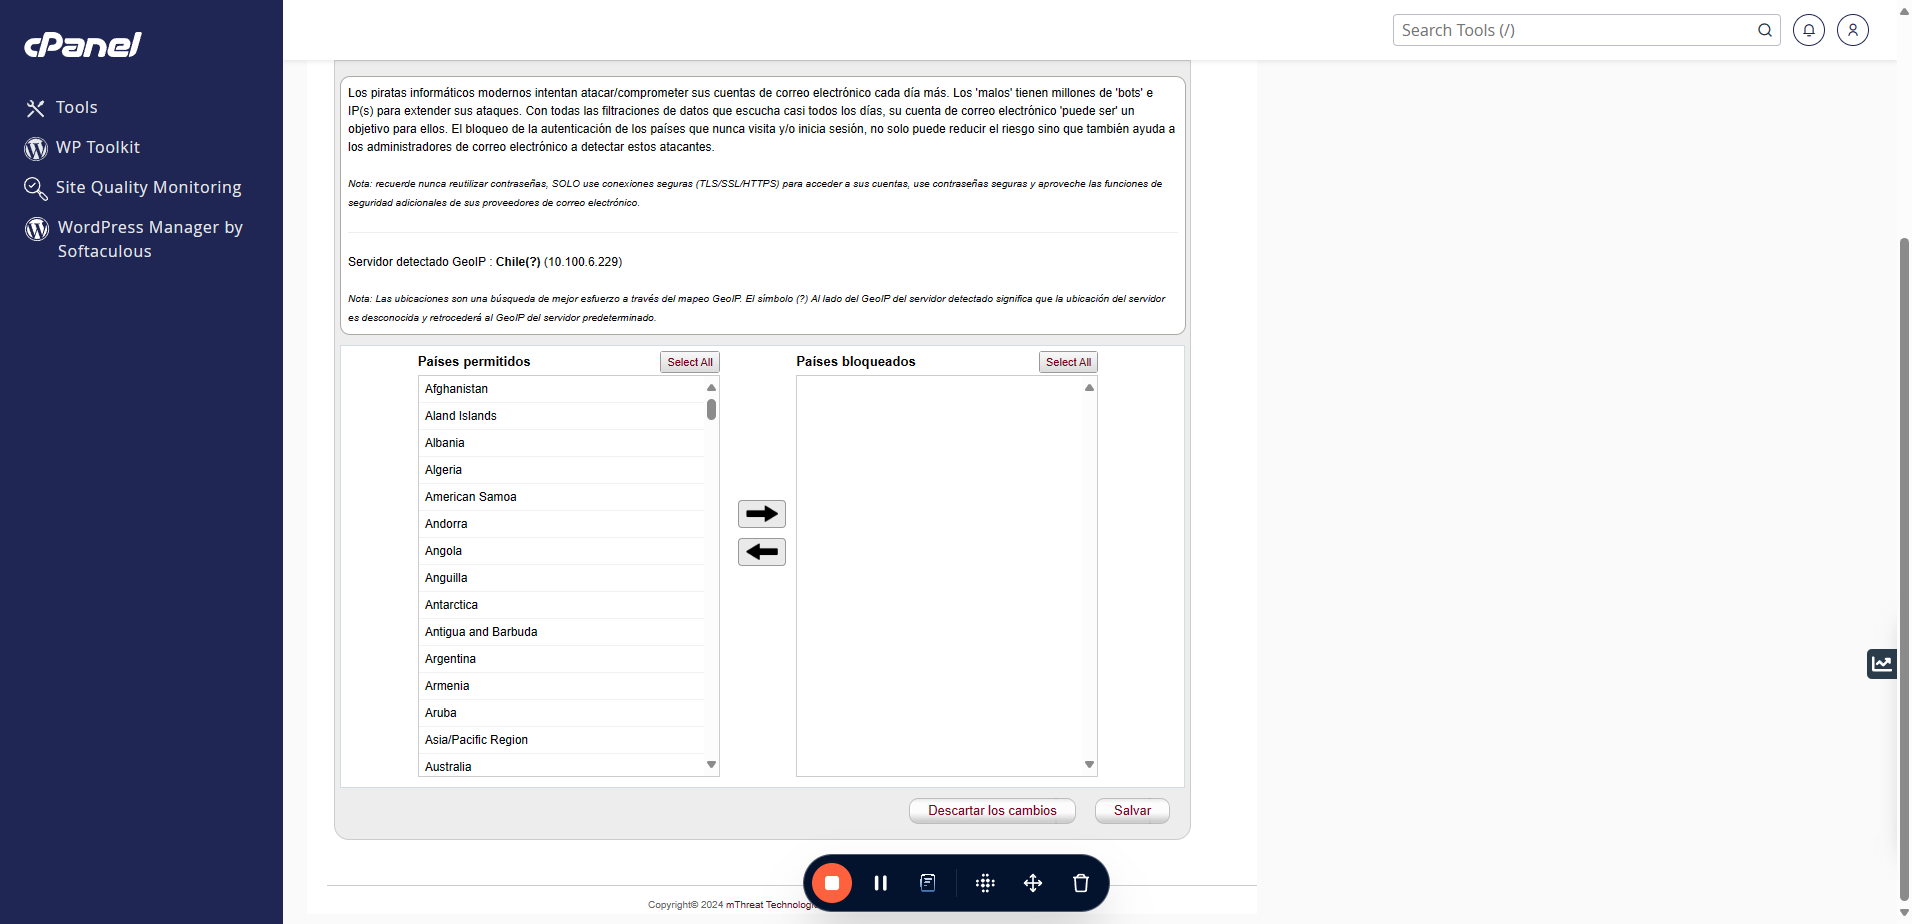
Task: Open notifications bell icon
Action: click(x=1809, y=30)
